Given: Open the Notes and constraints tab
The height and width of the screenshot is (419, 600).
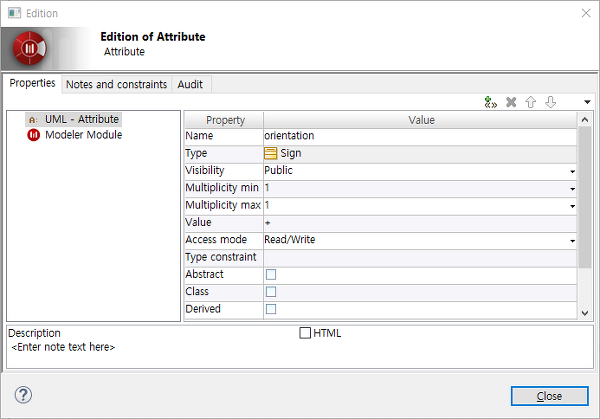Looking at the screenshot, I should [116, 84].
